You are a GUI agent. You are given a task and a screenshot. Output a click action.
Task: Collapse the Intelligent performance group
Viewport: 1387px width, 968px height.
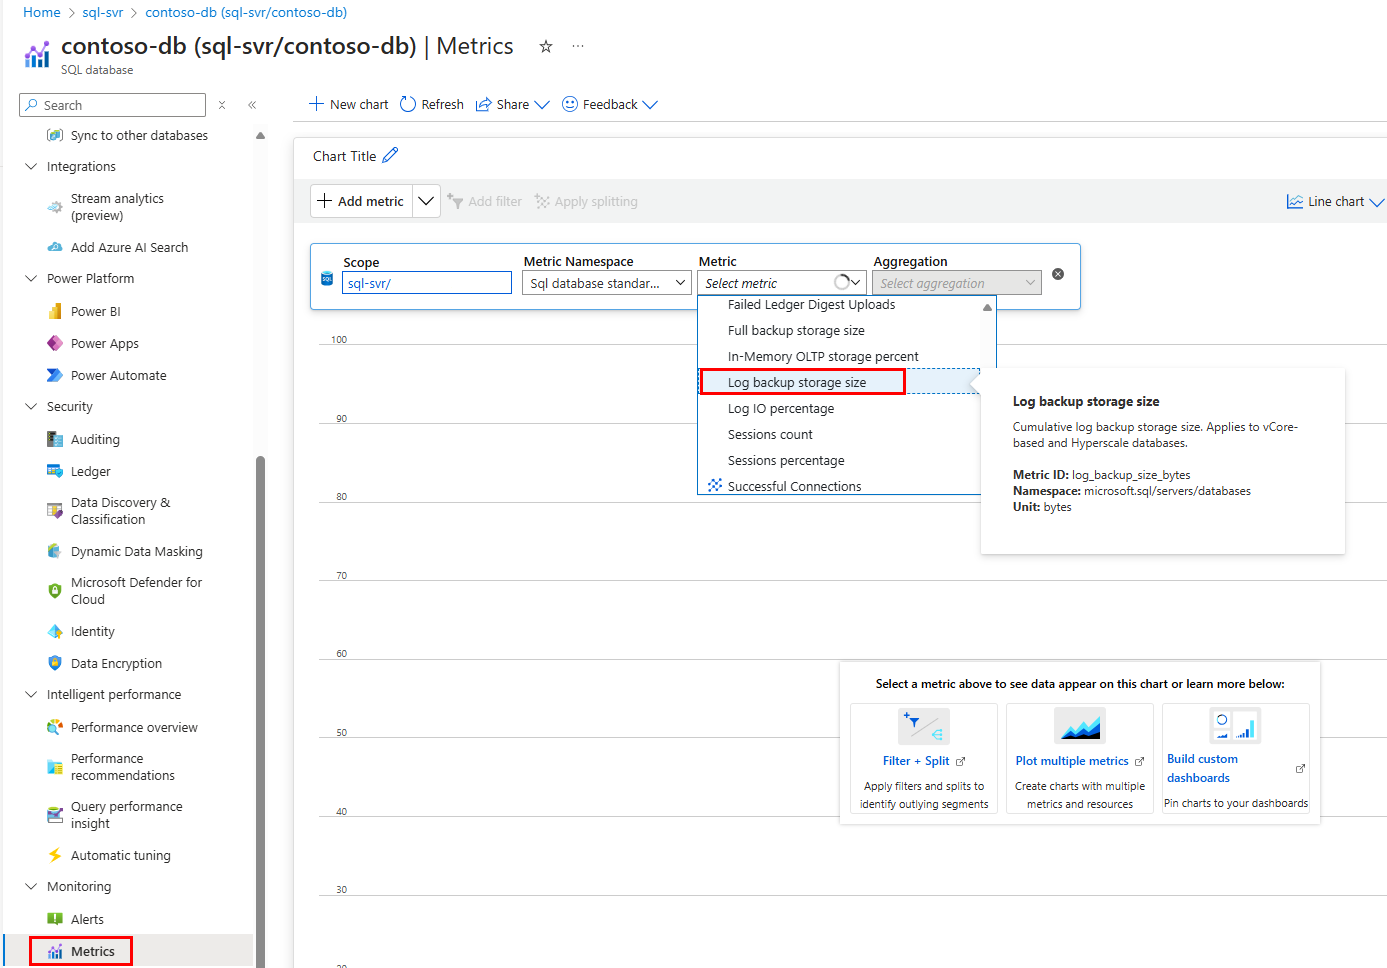31,694
